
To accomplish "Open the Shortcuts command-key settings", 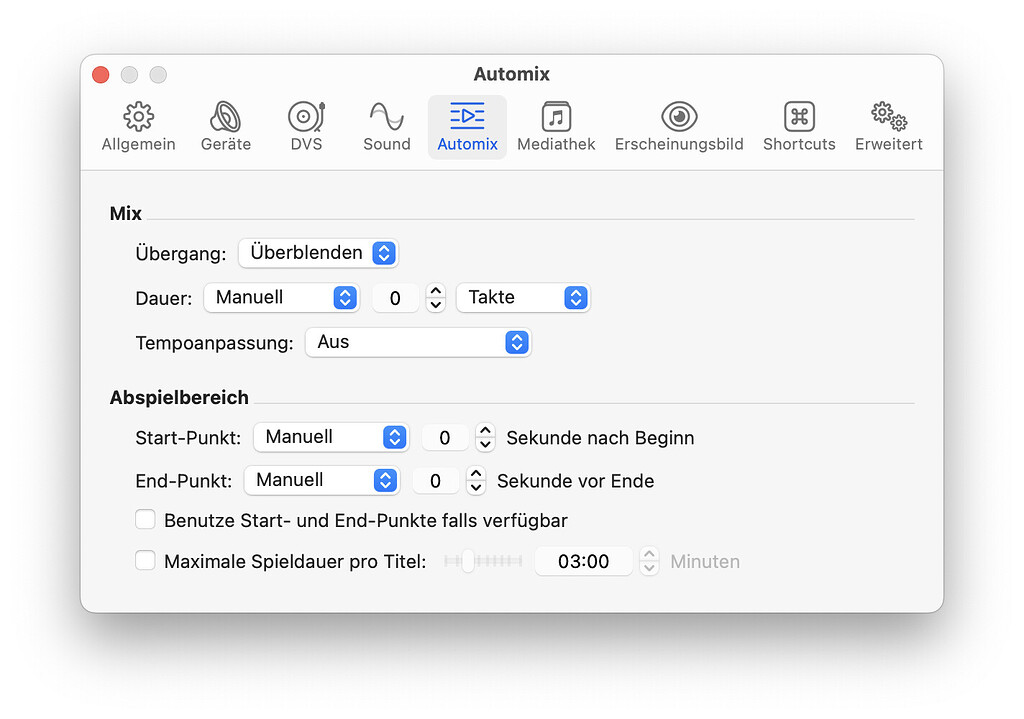I will click(799, 126).
